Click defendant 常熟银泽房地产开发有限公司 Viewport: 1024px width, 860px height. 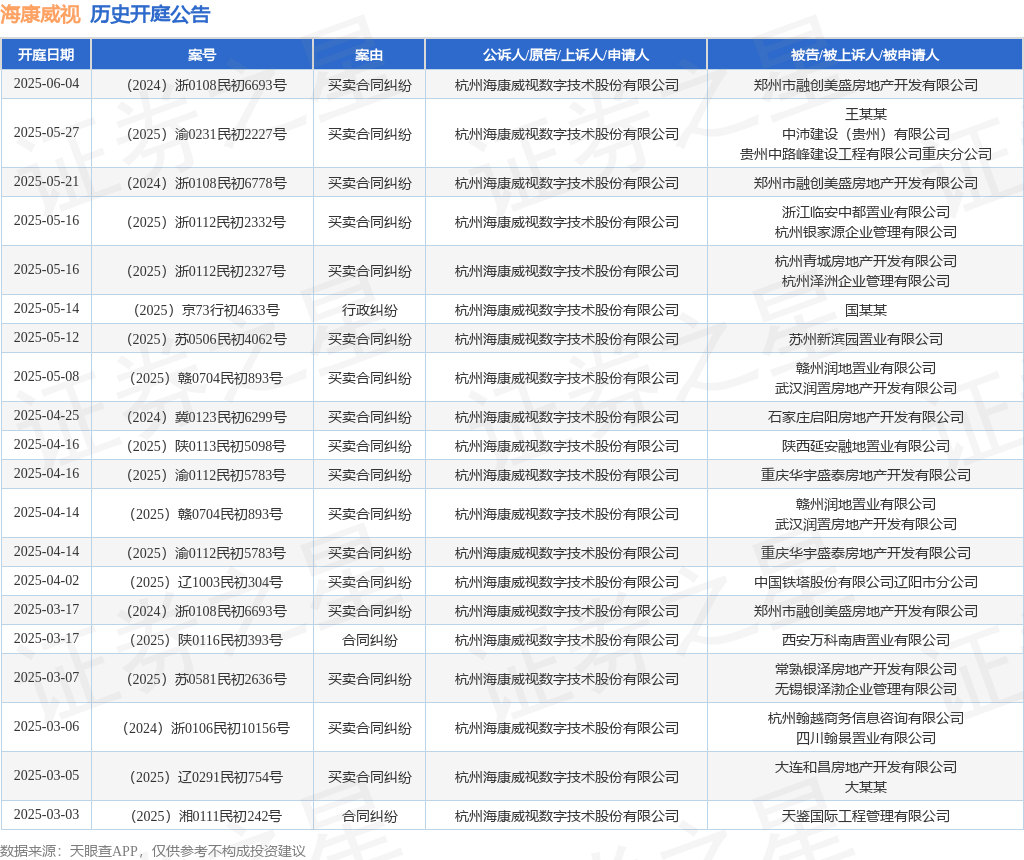[865, 669]
